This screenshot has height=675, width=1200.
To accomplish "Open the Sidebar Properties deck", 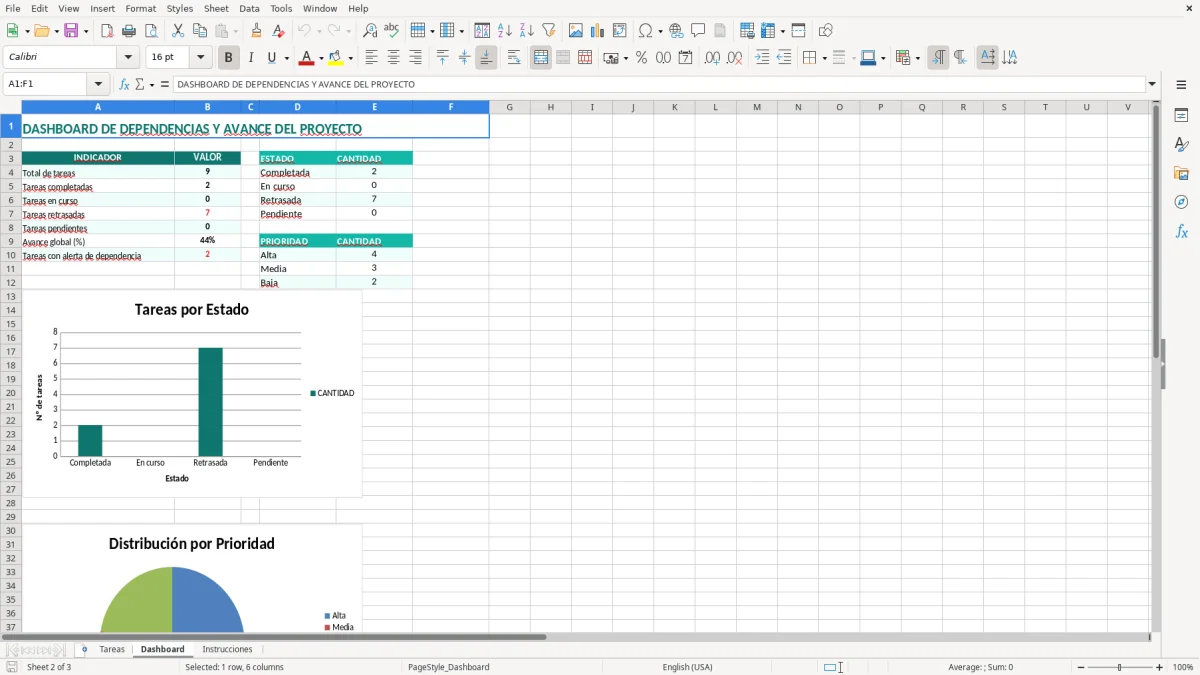I will 1181,115.
